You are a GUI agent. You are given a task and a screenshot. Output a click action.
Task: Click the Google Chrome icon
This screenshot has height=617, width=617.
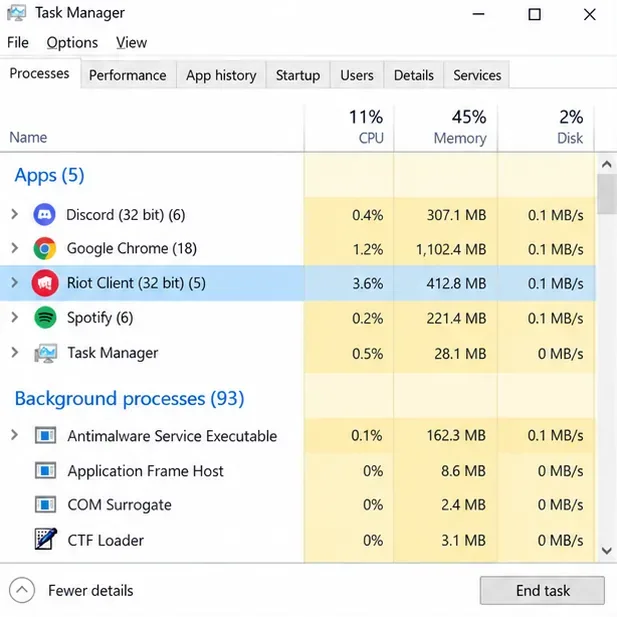(44, 249)
